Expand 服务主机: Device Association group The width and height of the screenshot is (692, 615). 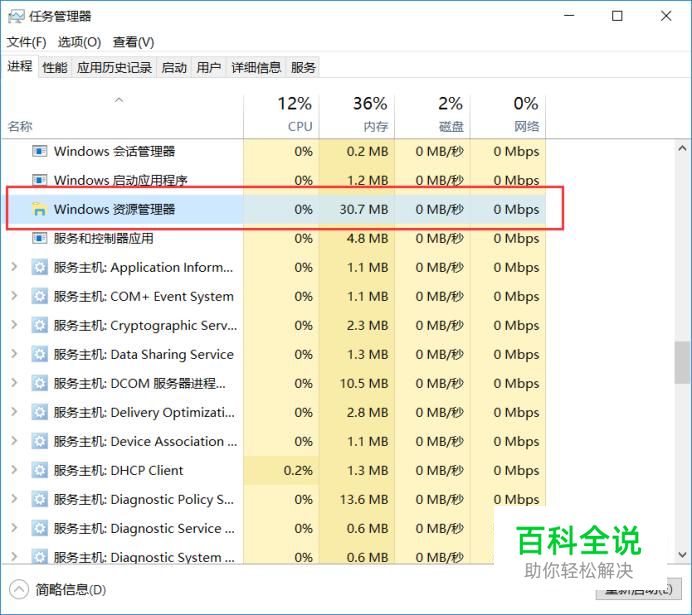(x=14, y=441)
